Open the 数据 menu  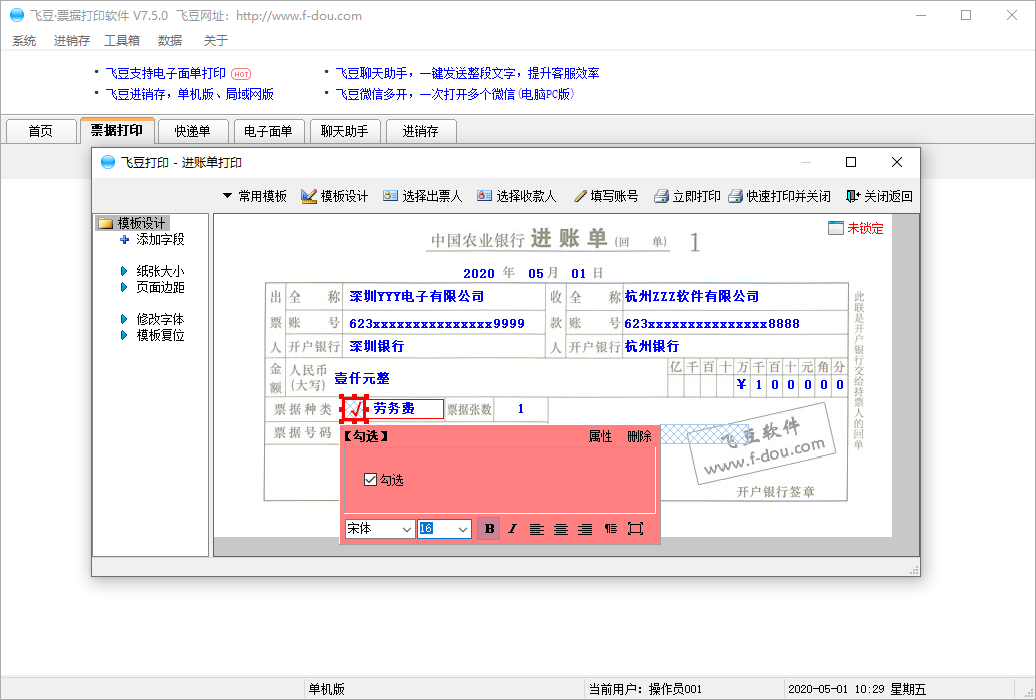coord(170,40)
